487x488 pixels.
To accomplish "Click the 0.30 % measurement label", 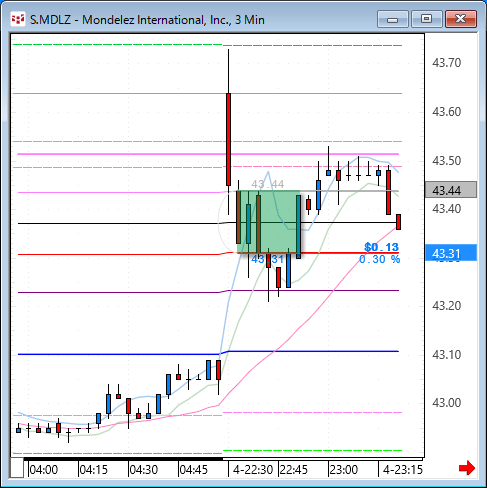I will (x=380, y=259).
